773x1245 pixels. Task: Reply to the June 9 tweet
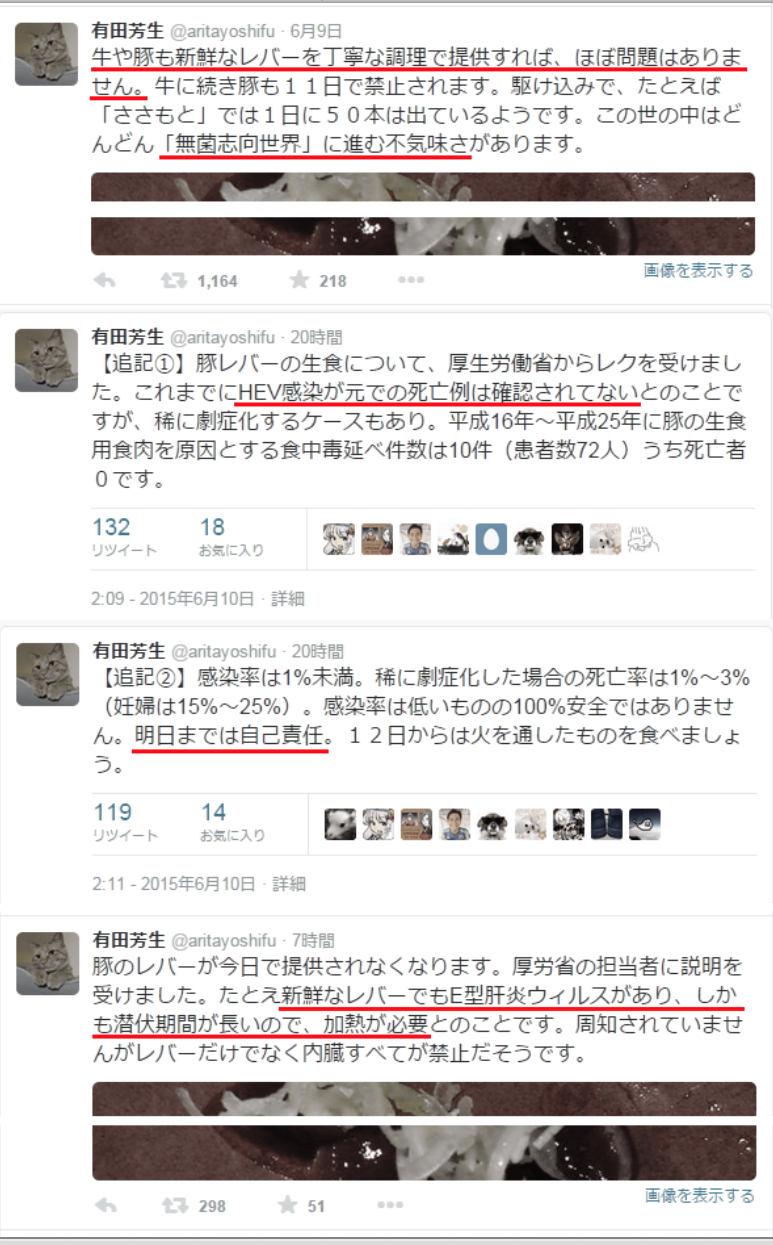click(x=104, y=281)
